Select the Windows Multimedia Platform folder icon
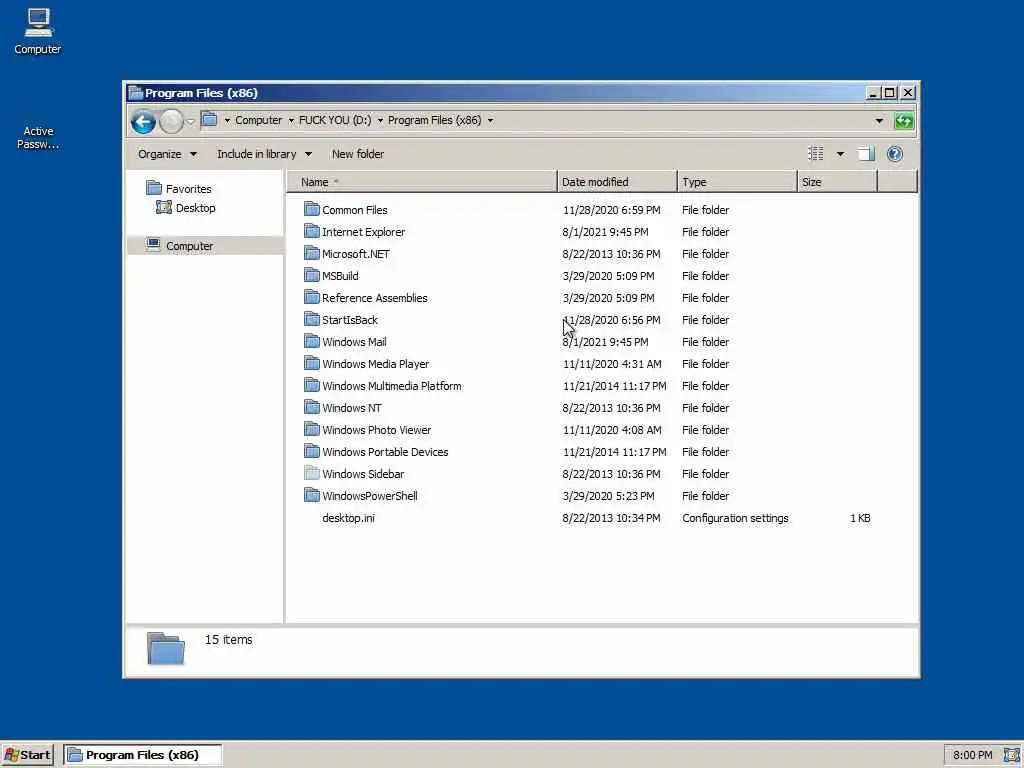This screenshot has height=768, width=1024. (x=312, y=385)
